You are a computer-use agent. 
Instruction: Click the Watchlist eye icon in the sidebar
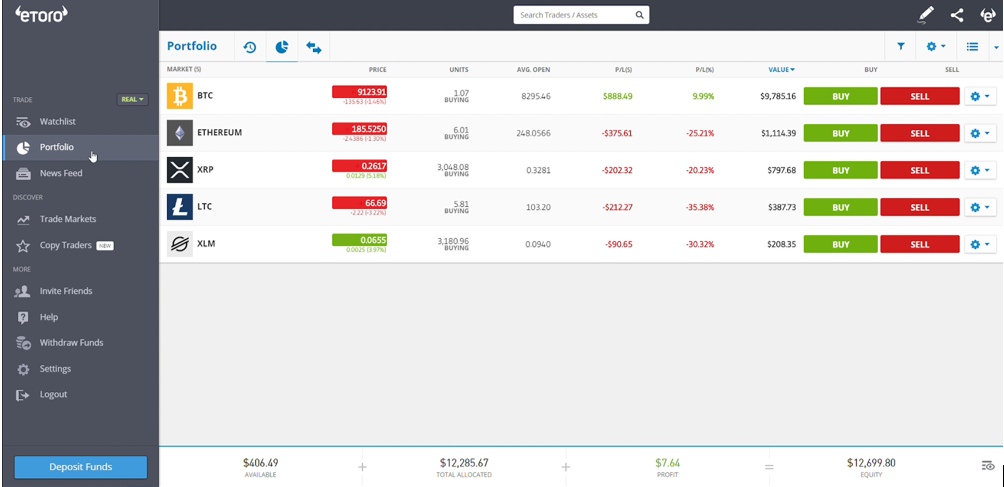[23, 122]
